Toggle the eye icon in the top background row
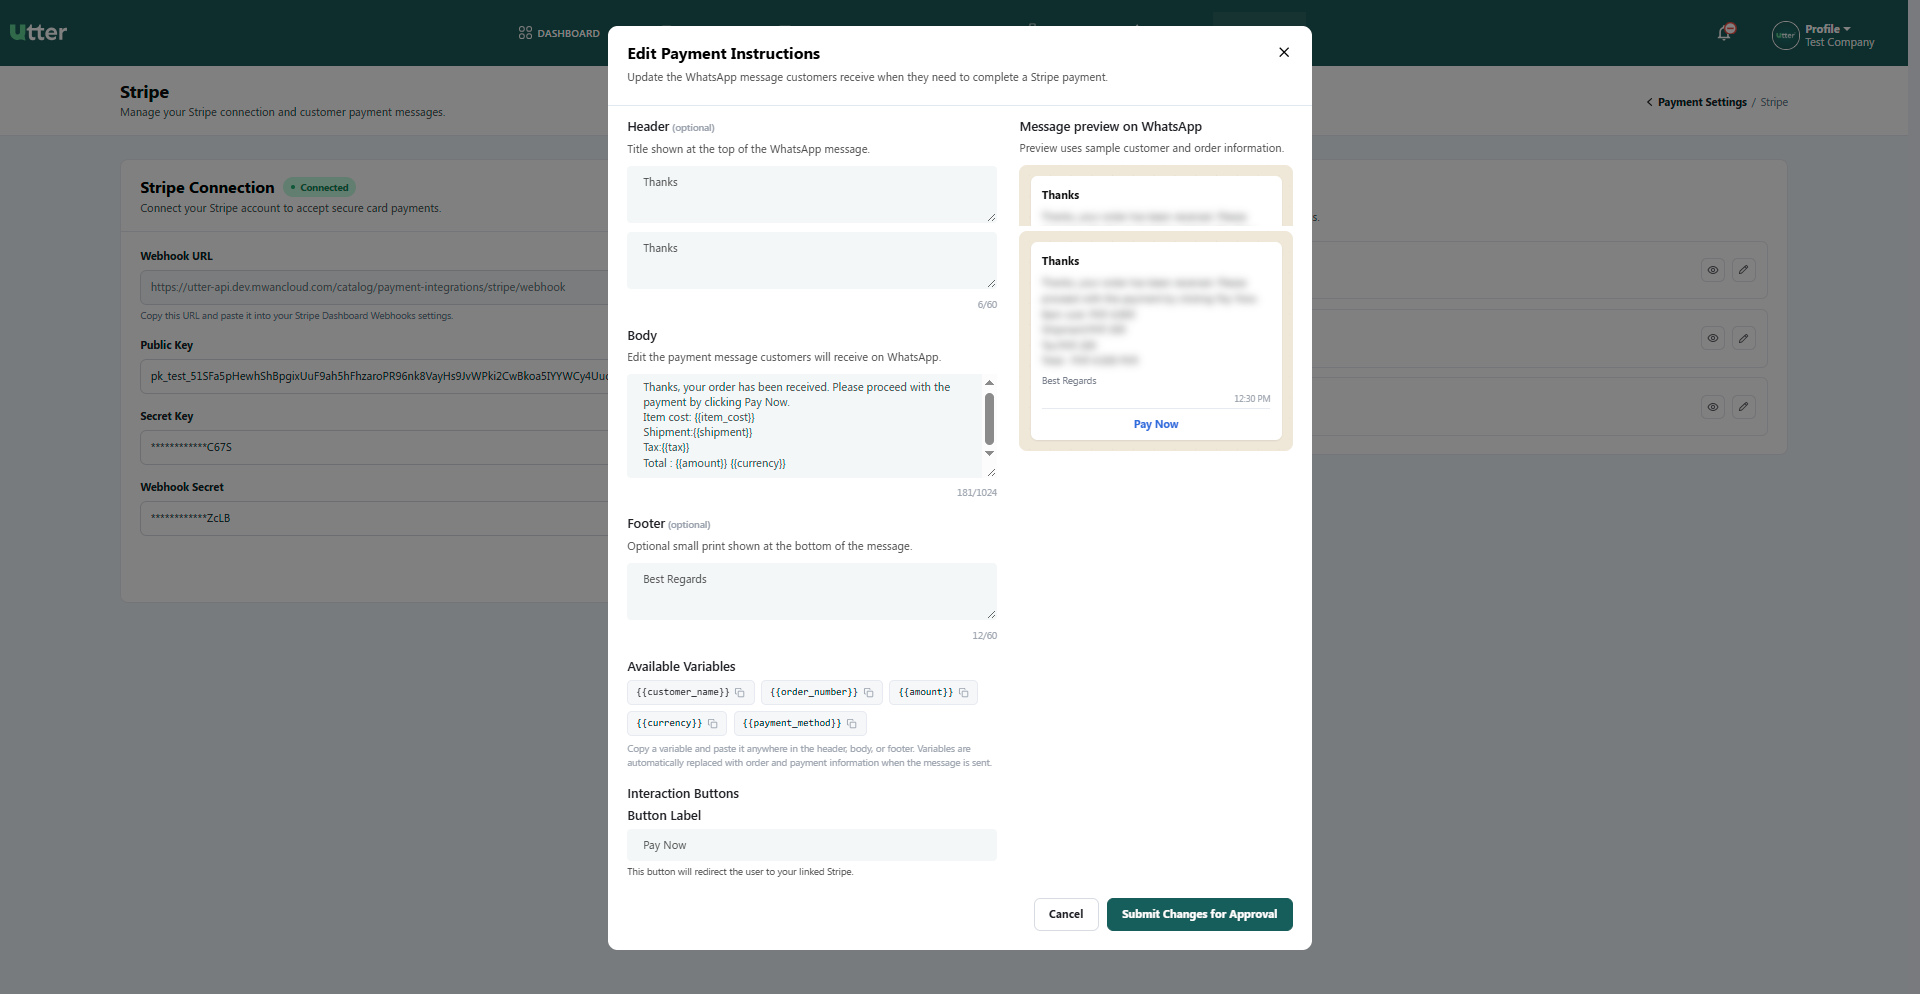 coord(1713,270)
